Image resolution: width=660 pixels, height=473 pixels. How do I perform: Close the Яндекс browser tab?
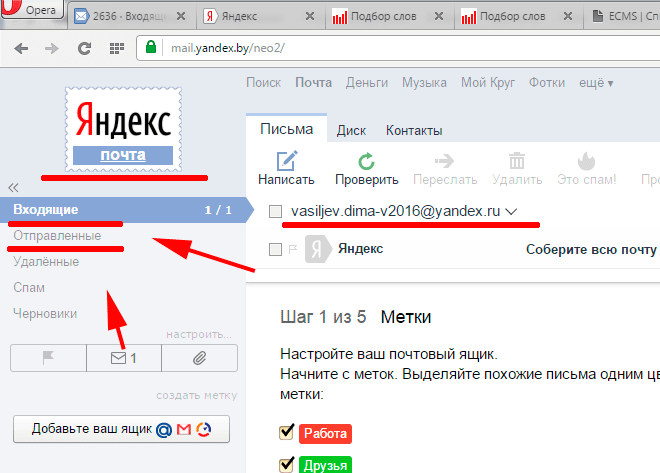pos(310,16)
